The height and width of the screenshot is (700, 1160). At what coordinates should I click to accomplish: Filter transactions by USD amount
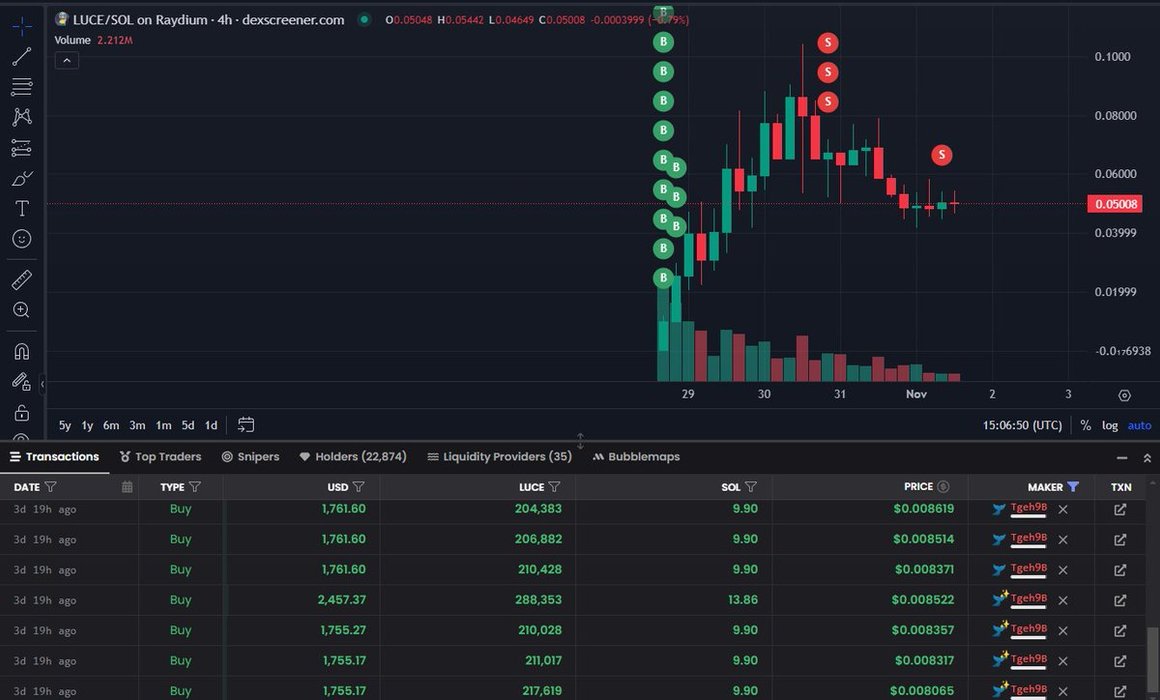click(x=358, y=487)
